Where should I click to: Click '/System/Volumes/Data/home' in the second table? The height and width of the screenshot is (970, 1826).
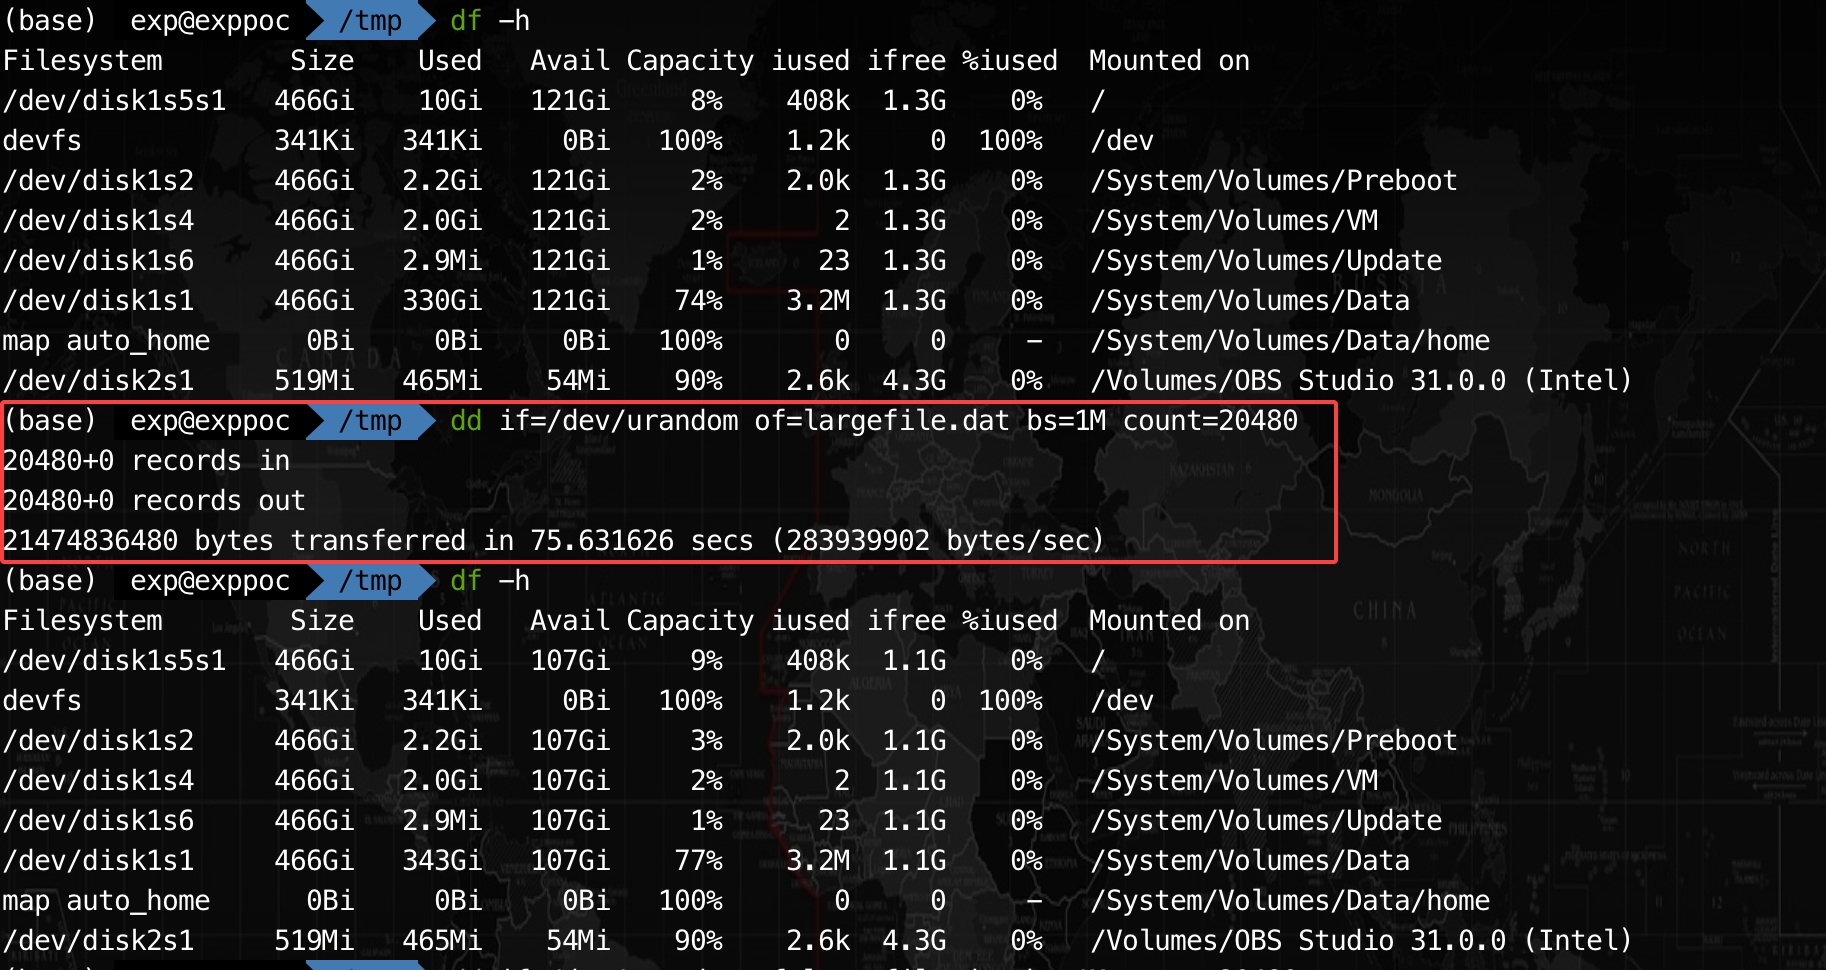1290,900
